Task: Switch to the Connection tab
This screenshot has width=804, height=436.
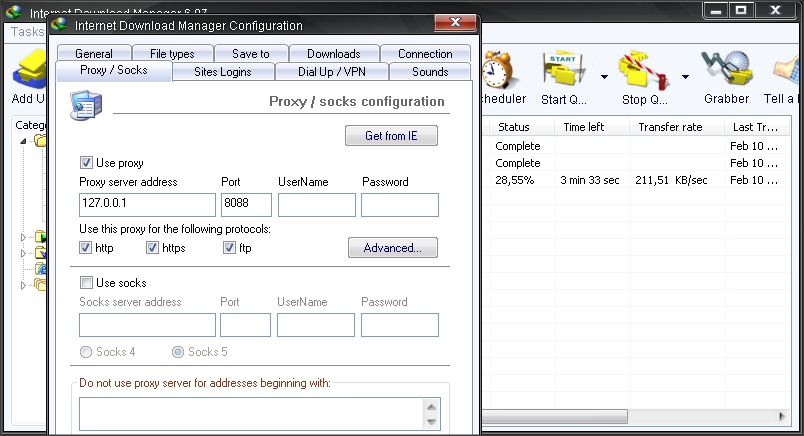Action: (425, 53)
